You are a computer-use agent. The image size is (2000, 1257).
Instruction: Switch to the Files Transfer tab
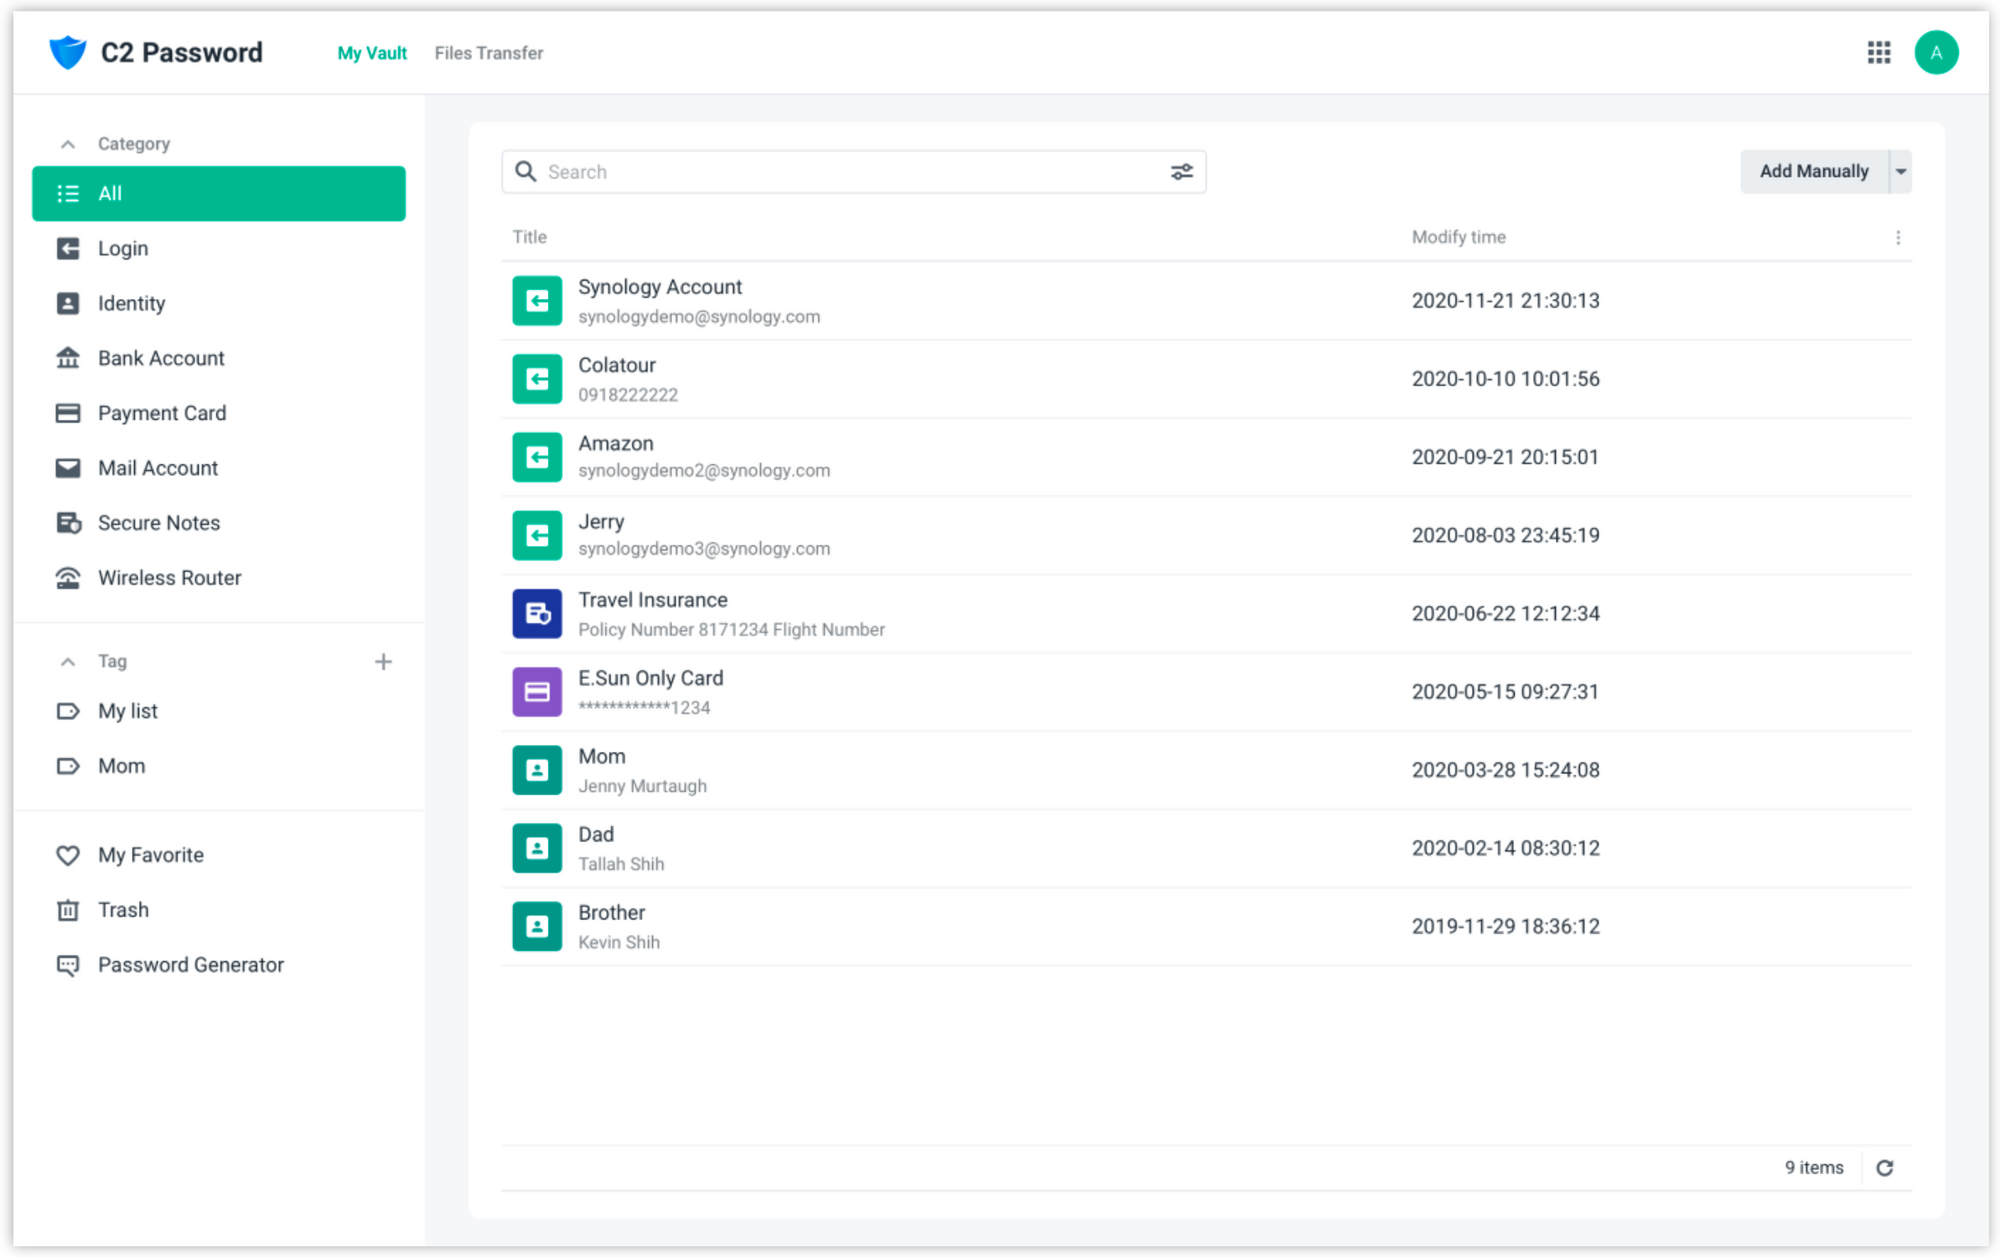click(489, 53)
